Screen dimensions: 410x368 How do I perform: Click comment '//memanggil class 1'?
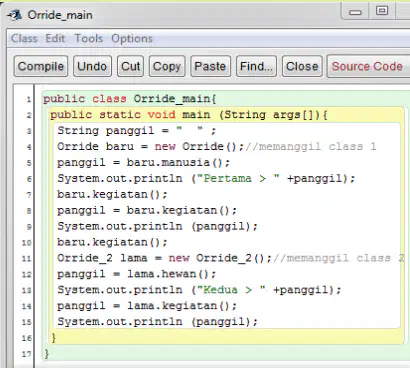coord(311,147)
